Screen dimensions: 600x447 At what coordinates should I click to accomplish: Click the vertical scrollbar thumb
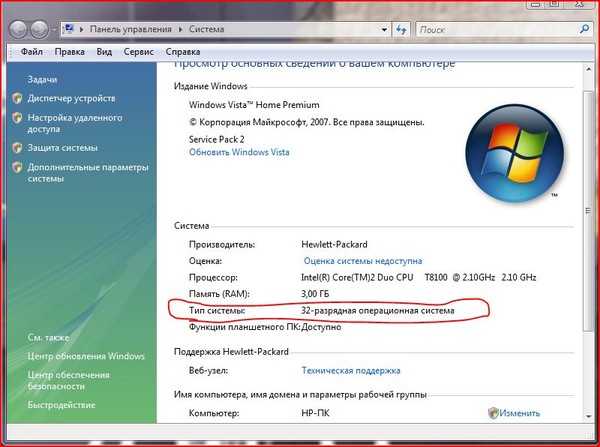click(588, 210)
